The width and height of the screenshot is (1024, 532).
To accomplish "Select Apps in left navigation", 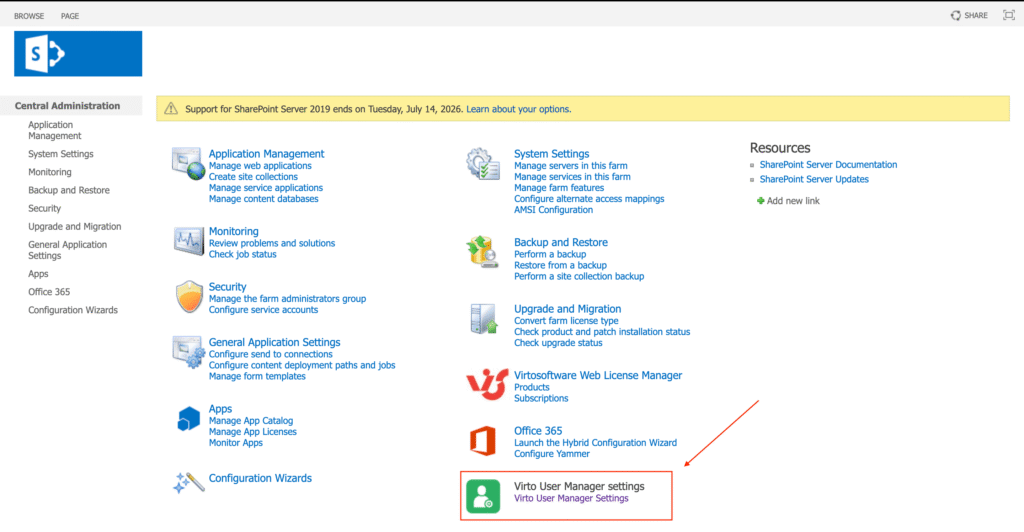I will pos(38,274).
